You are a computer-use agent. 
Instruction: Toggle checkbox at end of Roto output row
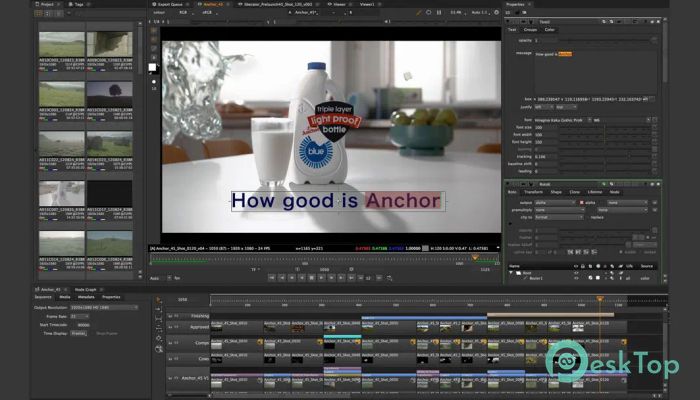coord(655,203)
